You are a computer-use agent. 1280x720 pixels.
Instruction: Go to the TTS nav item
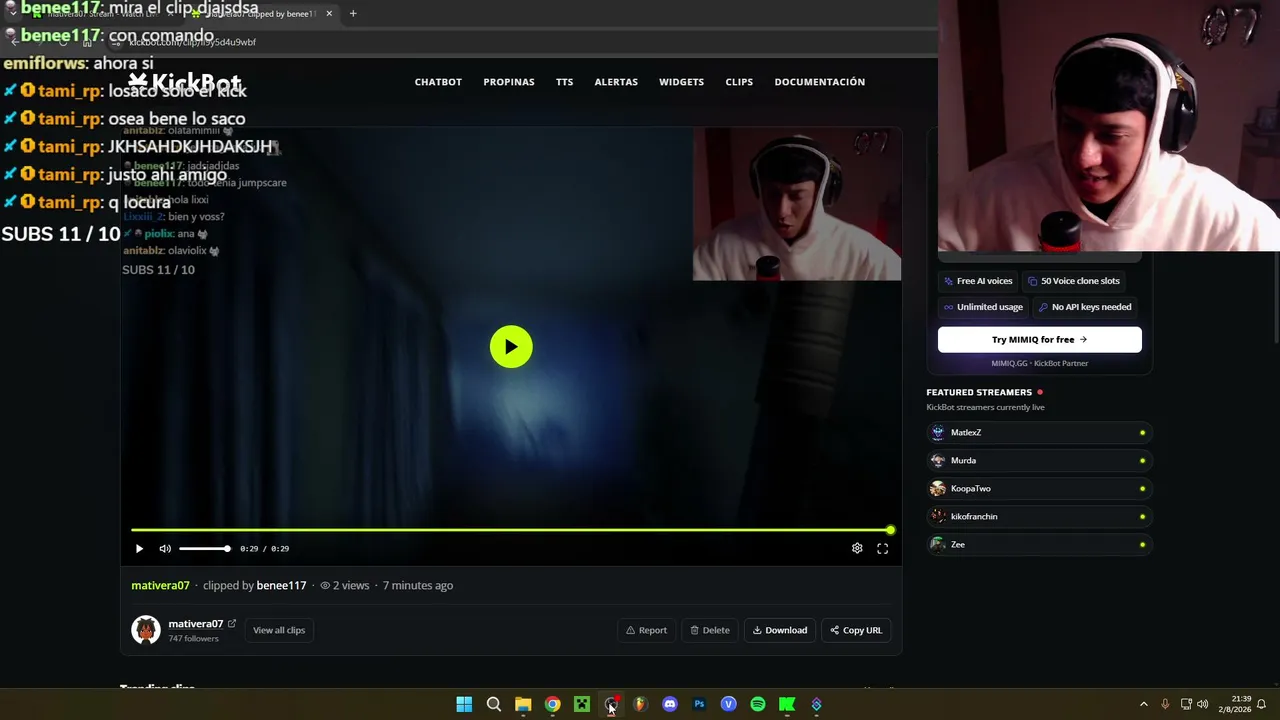click(565, 82)
